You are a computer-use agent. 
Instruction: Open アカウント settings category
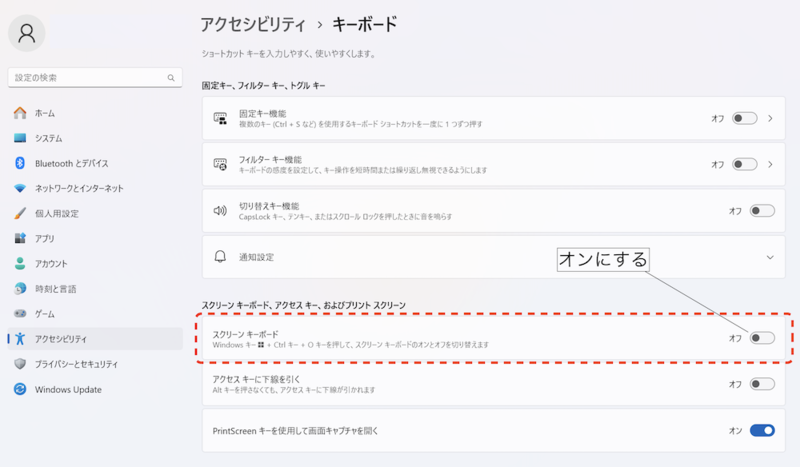[95, 263]
